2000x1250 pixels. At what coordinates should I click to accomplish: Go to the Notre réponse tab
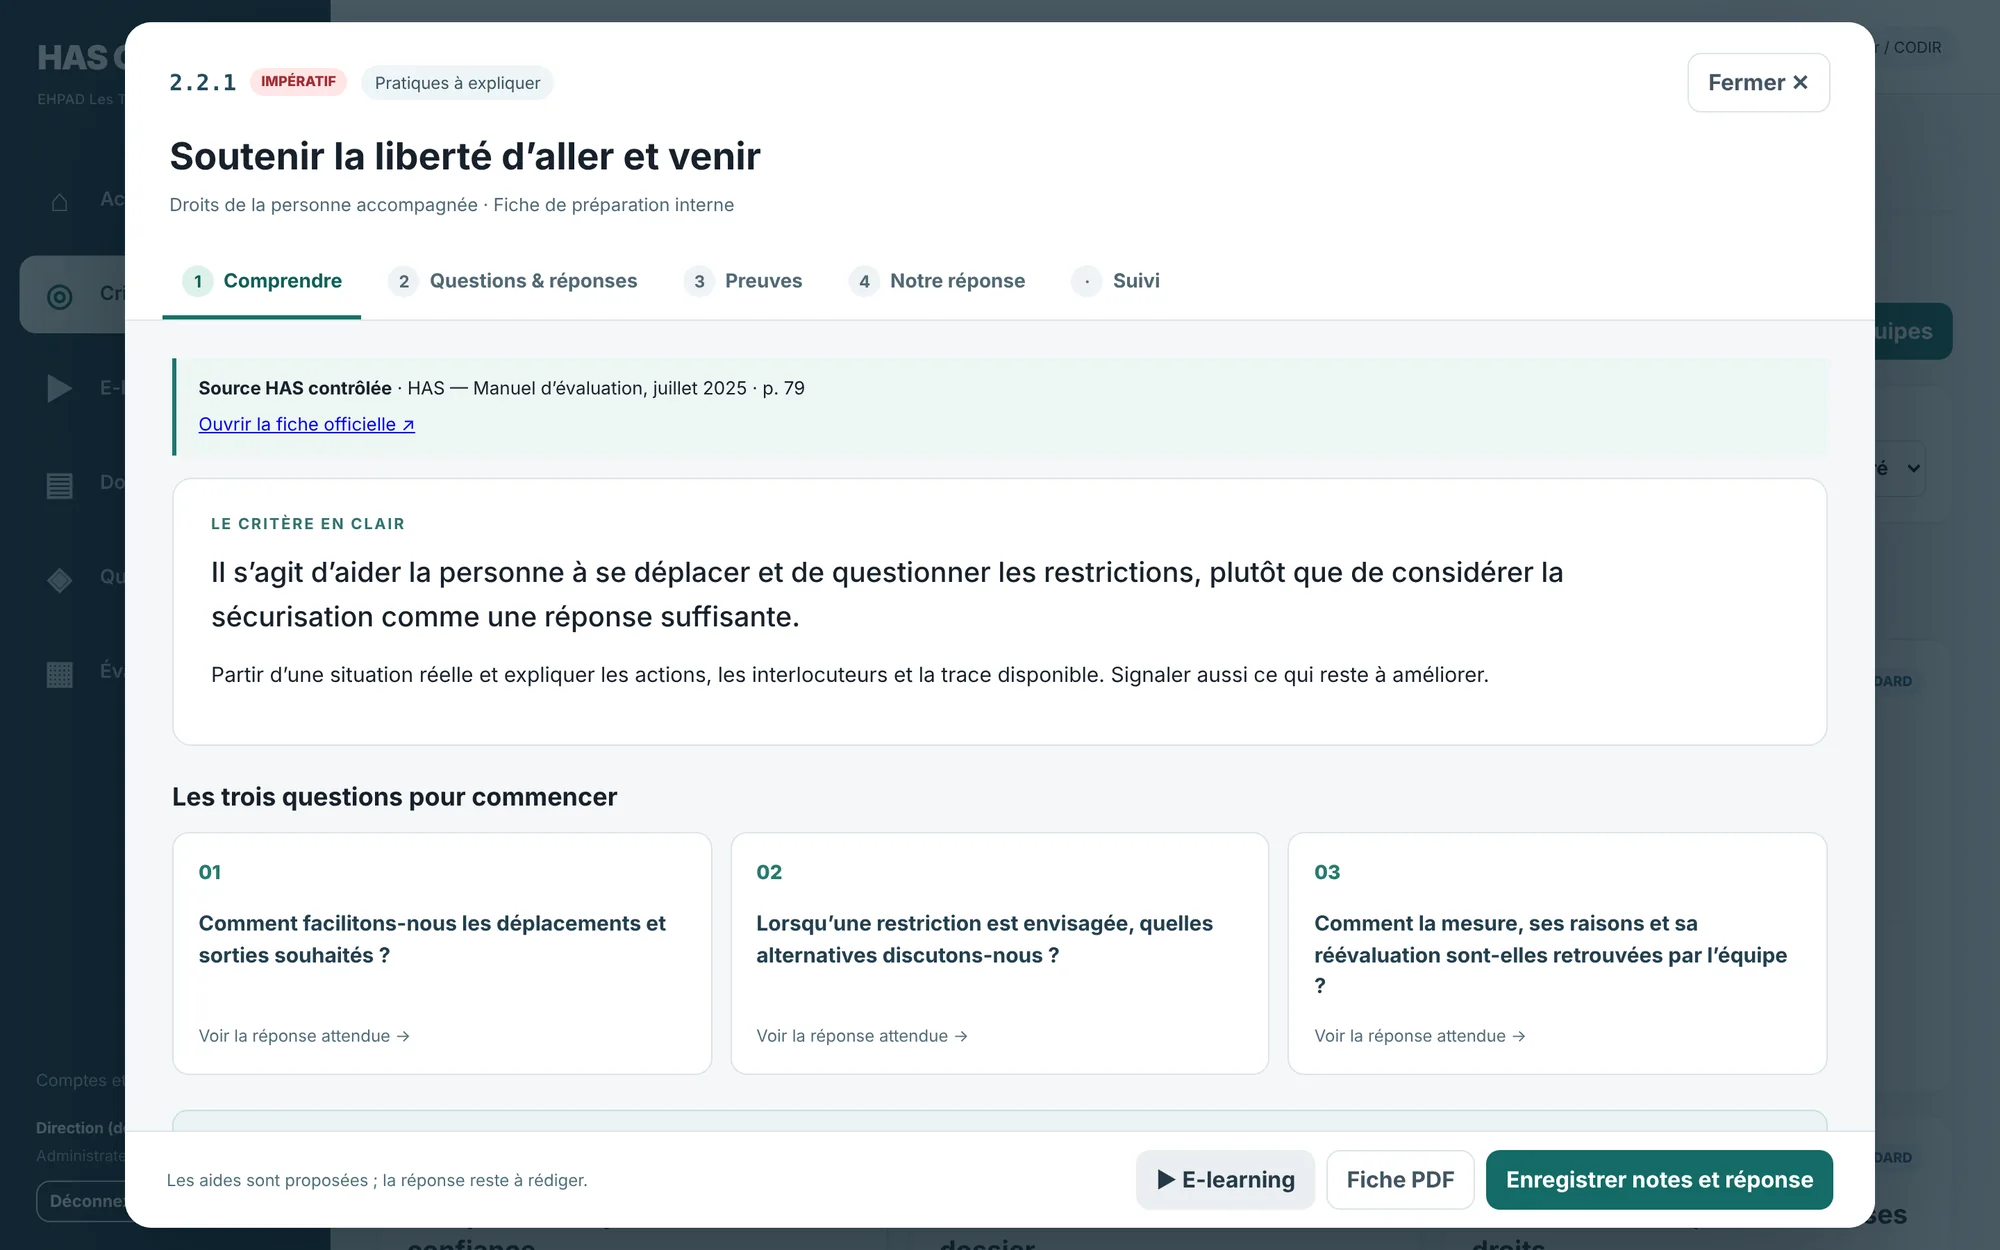(937, 281)
